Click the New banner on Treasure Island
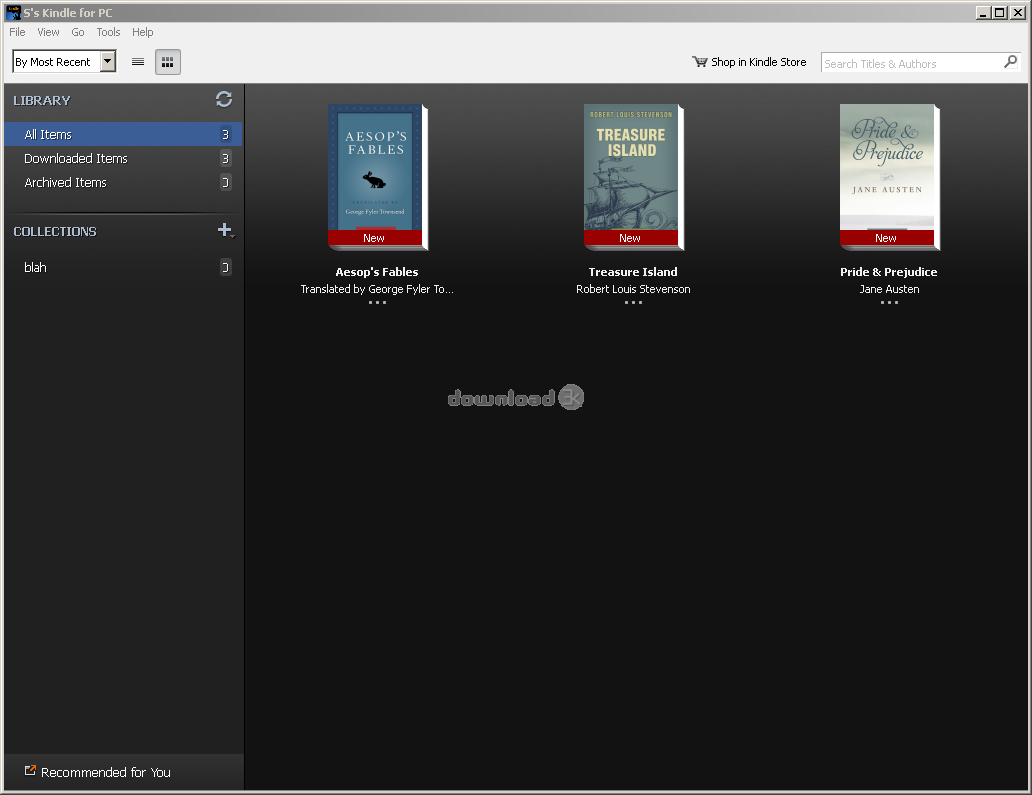Viewport: 1032px width, 795px height. [x=631, y=238]
